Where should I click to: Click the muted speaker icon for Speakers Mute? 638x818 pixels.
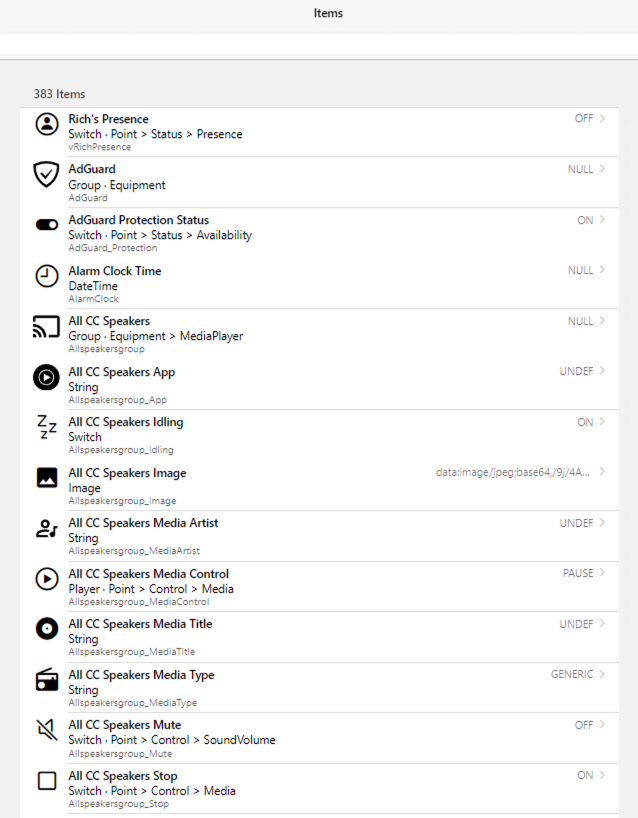[x=47, y=731]
